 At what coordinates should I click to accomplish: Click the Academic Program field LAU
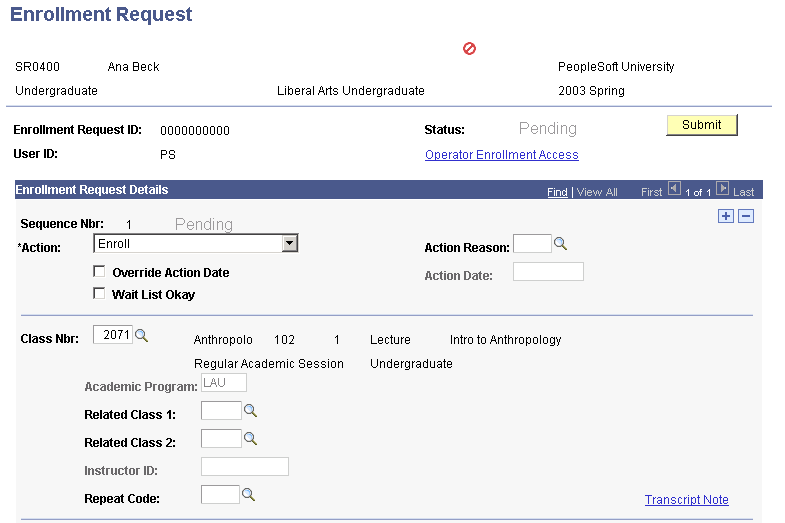pos(224,383)
